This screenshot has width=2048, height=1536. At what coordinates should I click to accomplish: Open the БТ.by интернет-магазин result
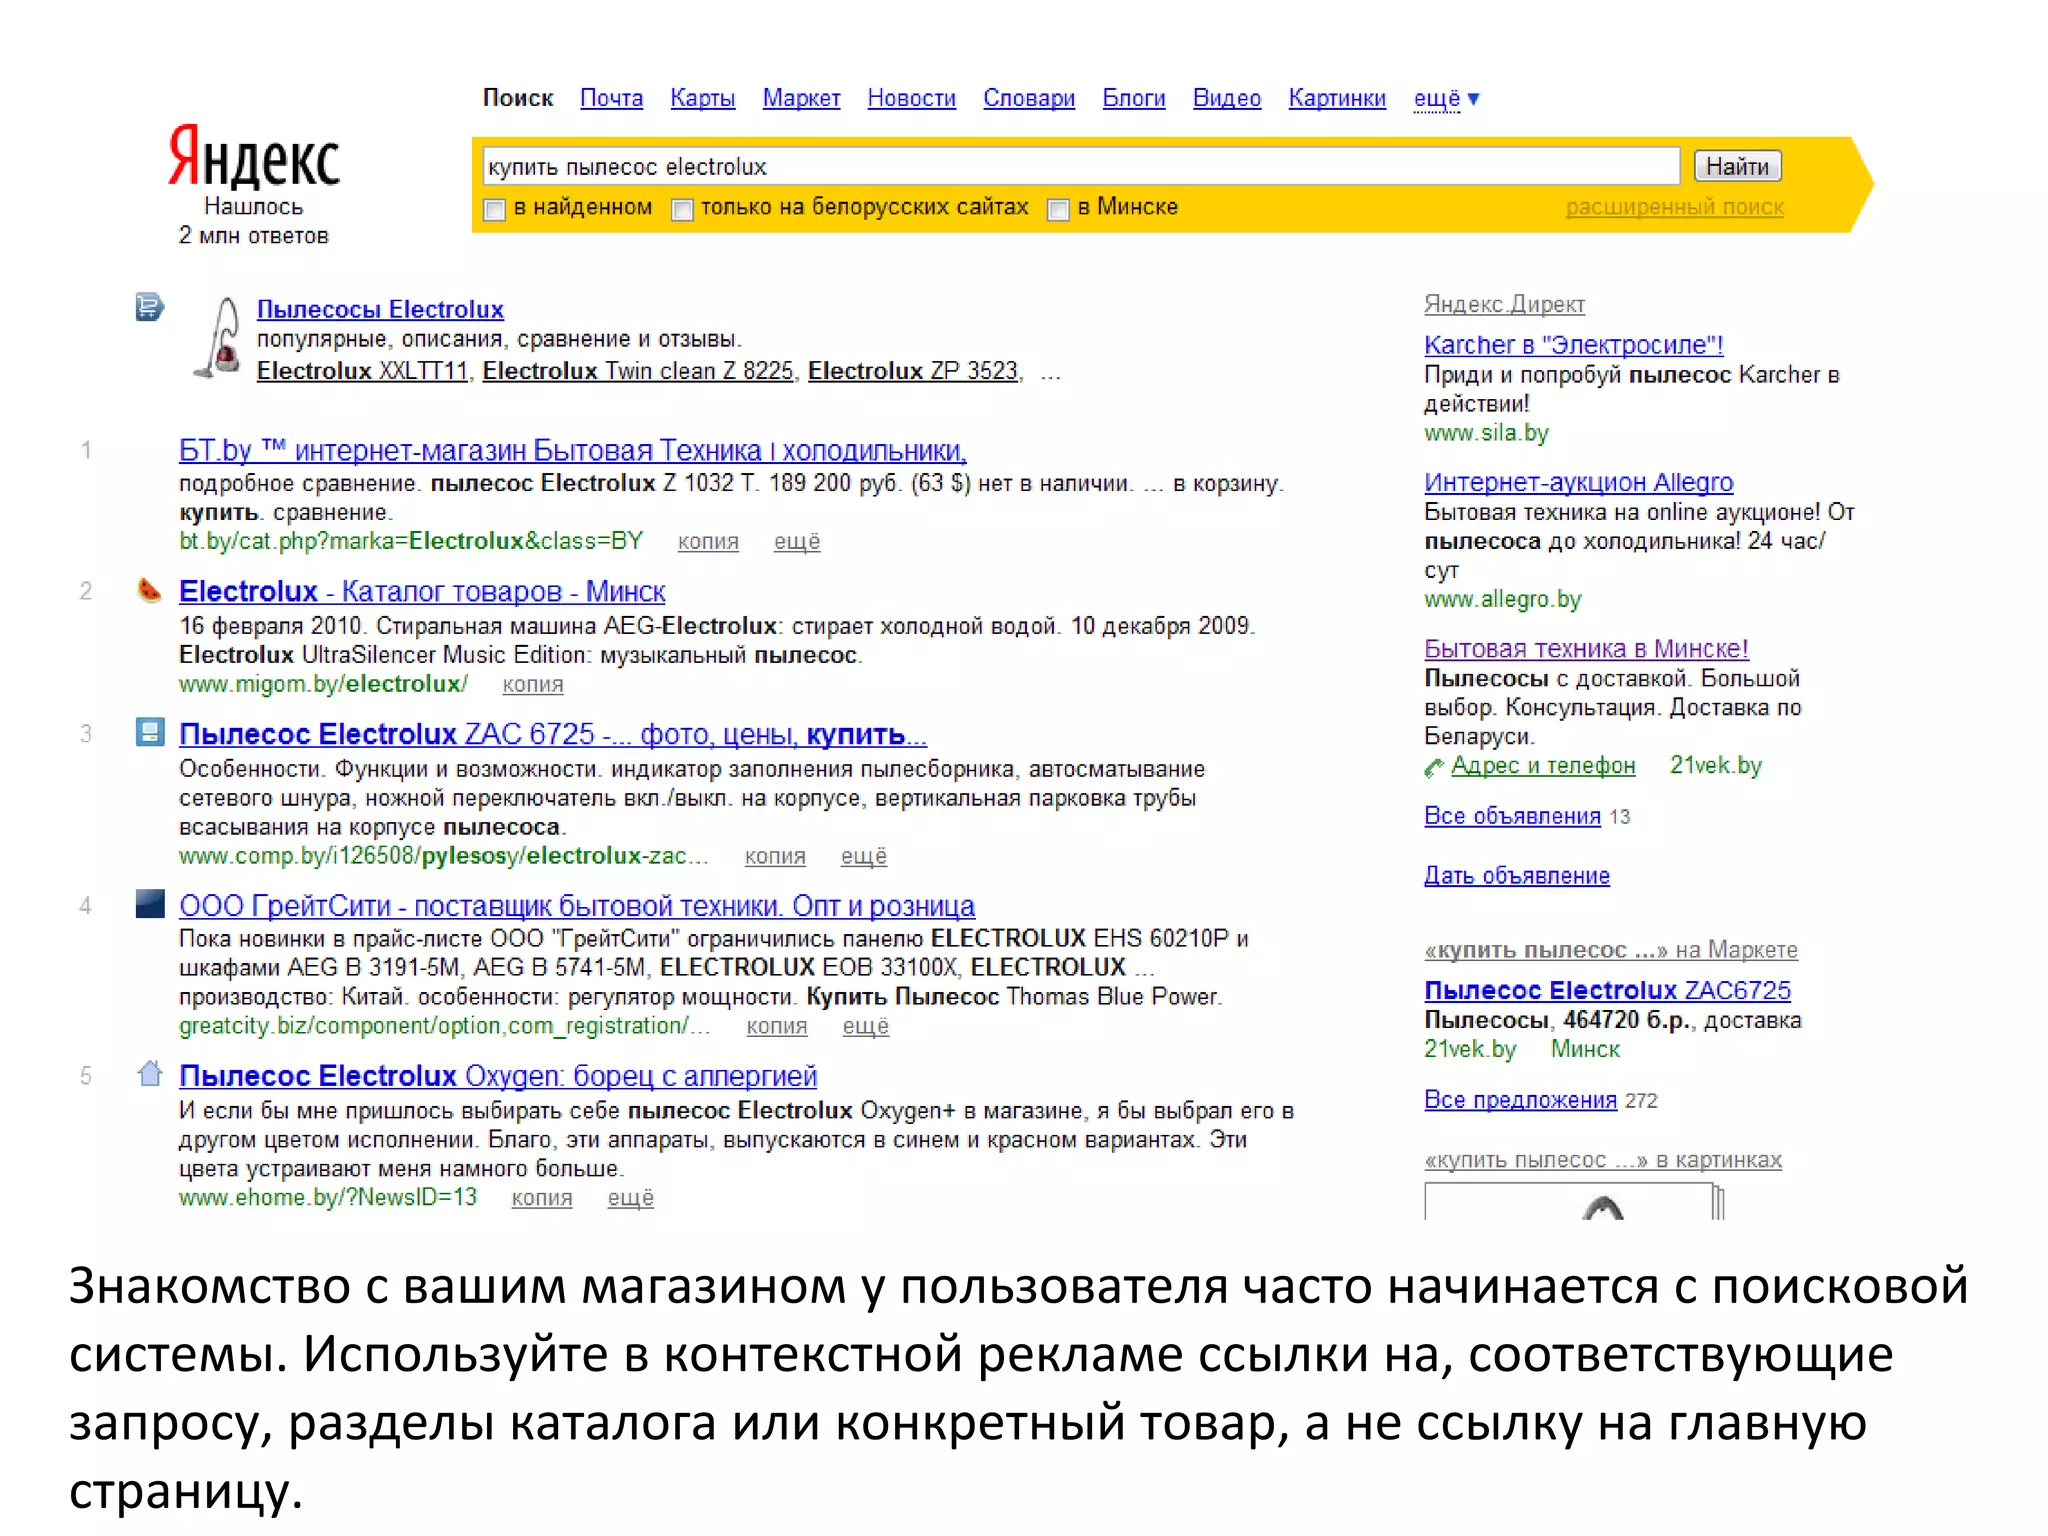pyautogui.click(x=573, y=451)
